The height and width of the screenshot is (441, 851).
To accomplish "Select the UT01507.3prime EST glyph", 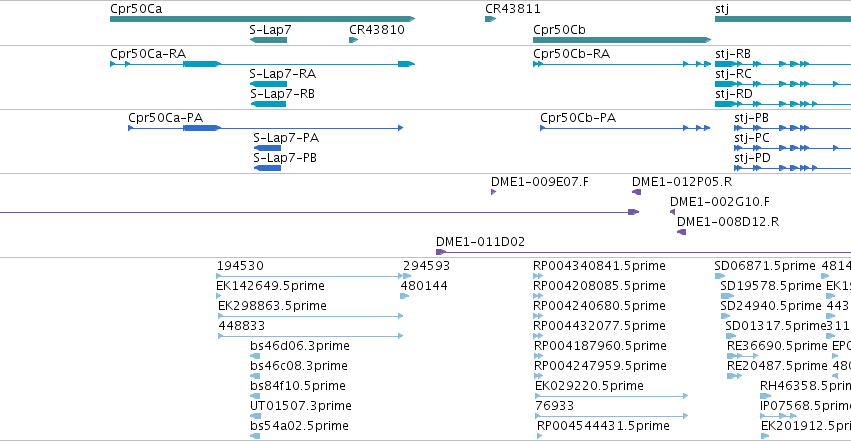I will (255, 416).
